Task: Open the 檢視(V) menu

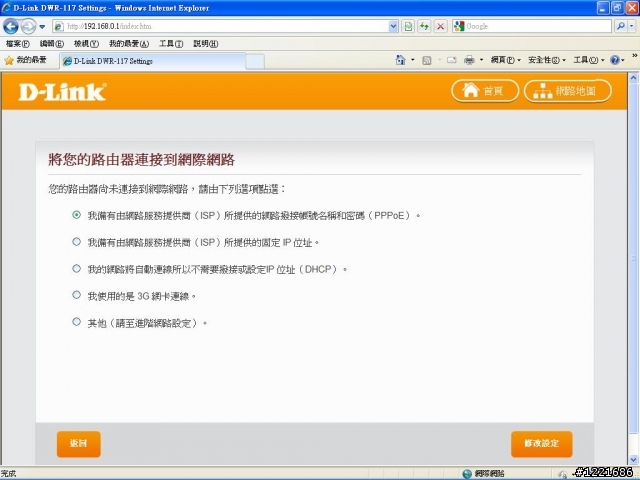Action: coord(86,44)
